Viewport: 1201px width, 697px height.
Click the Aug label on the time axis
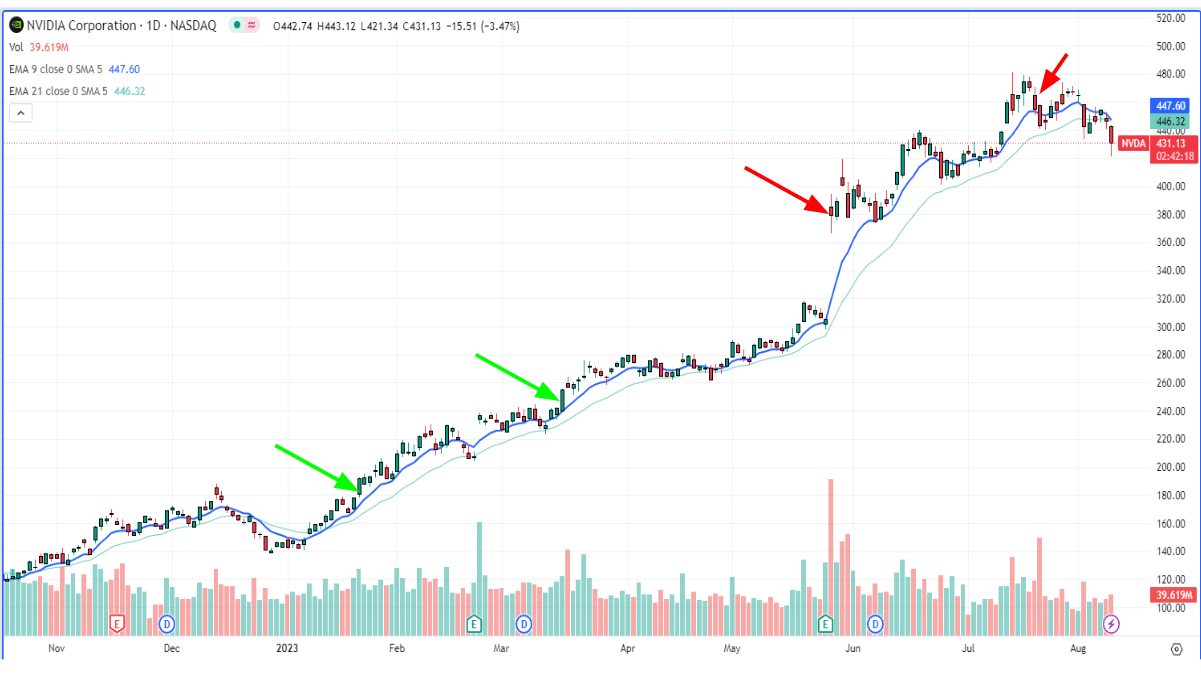point(1080,649)
